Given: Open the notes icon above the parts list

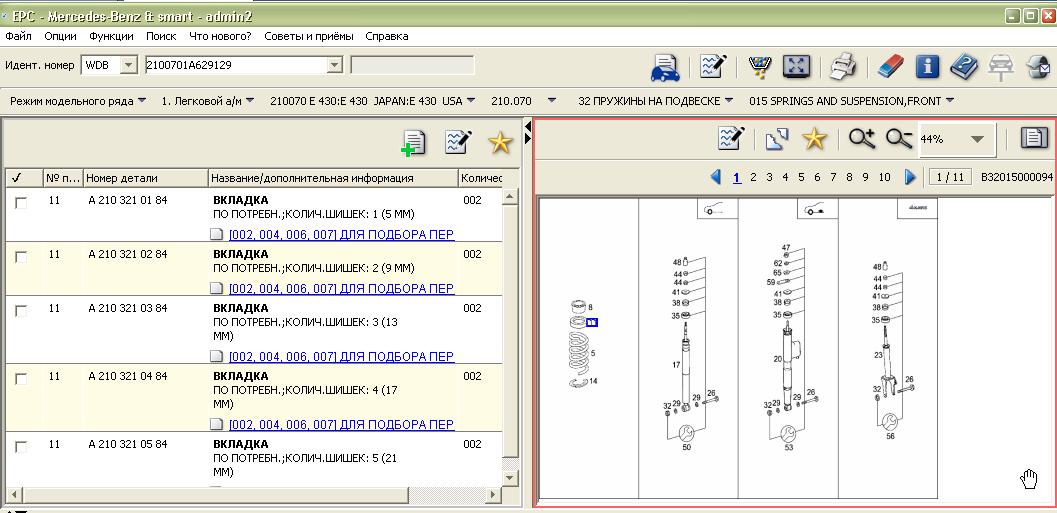Looking at the screenshot, I should click(x=458, y=142).
